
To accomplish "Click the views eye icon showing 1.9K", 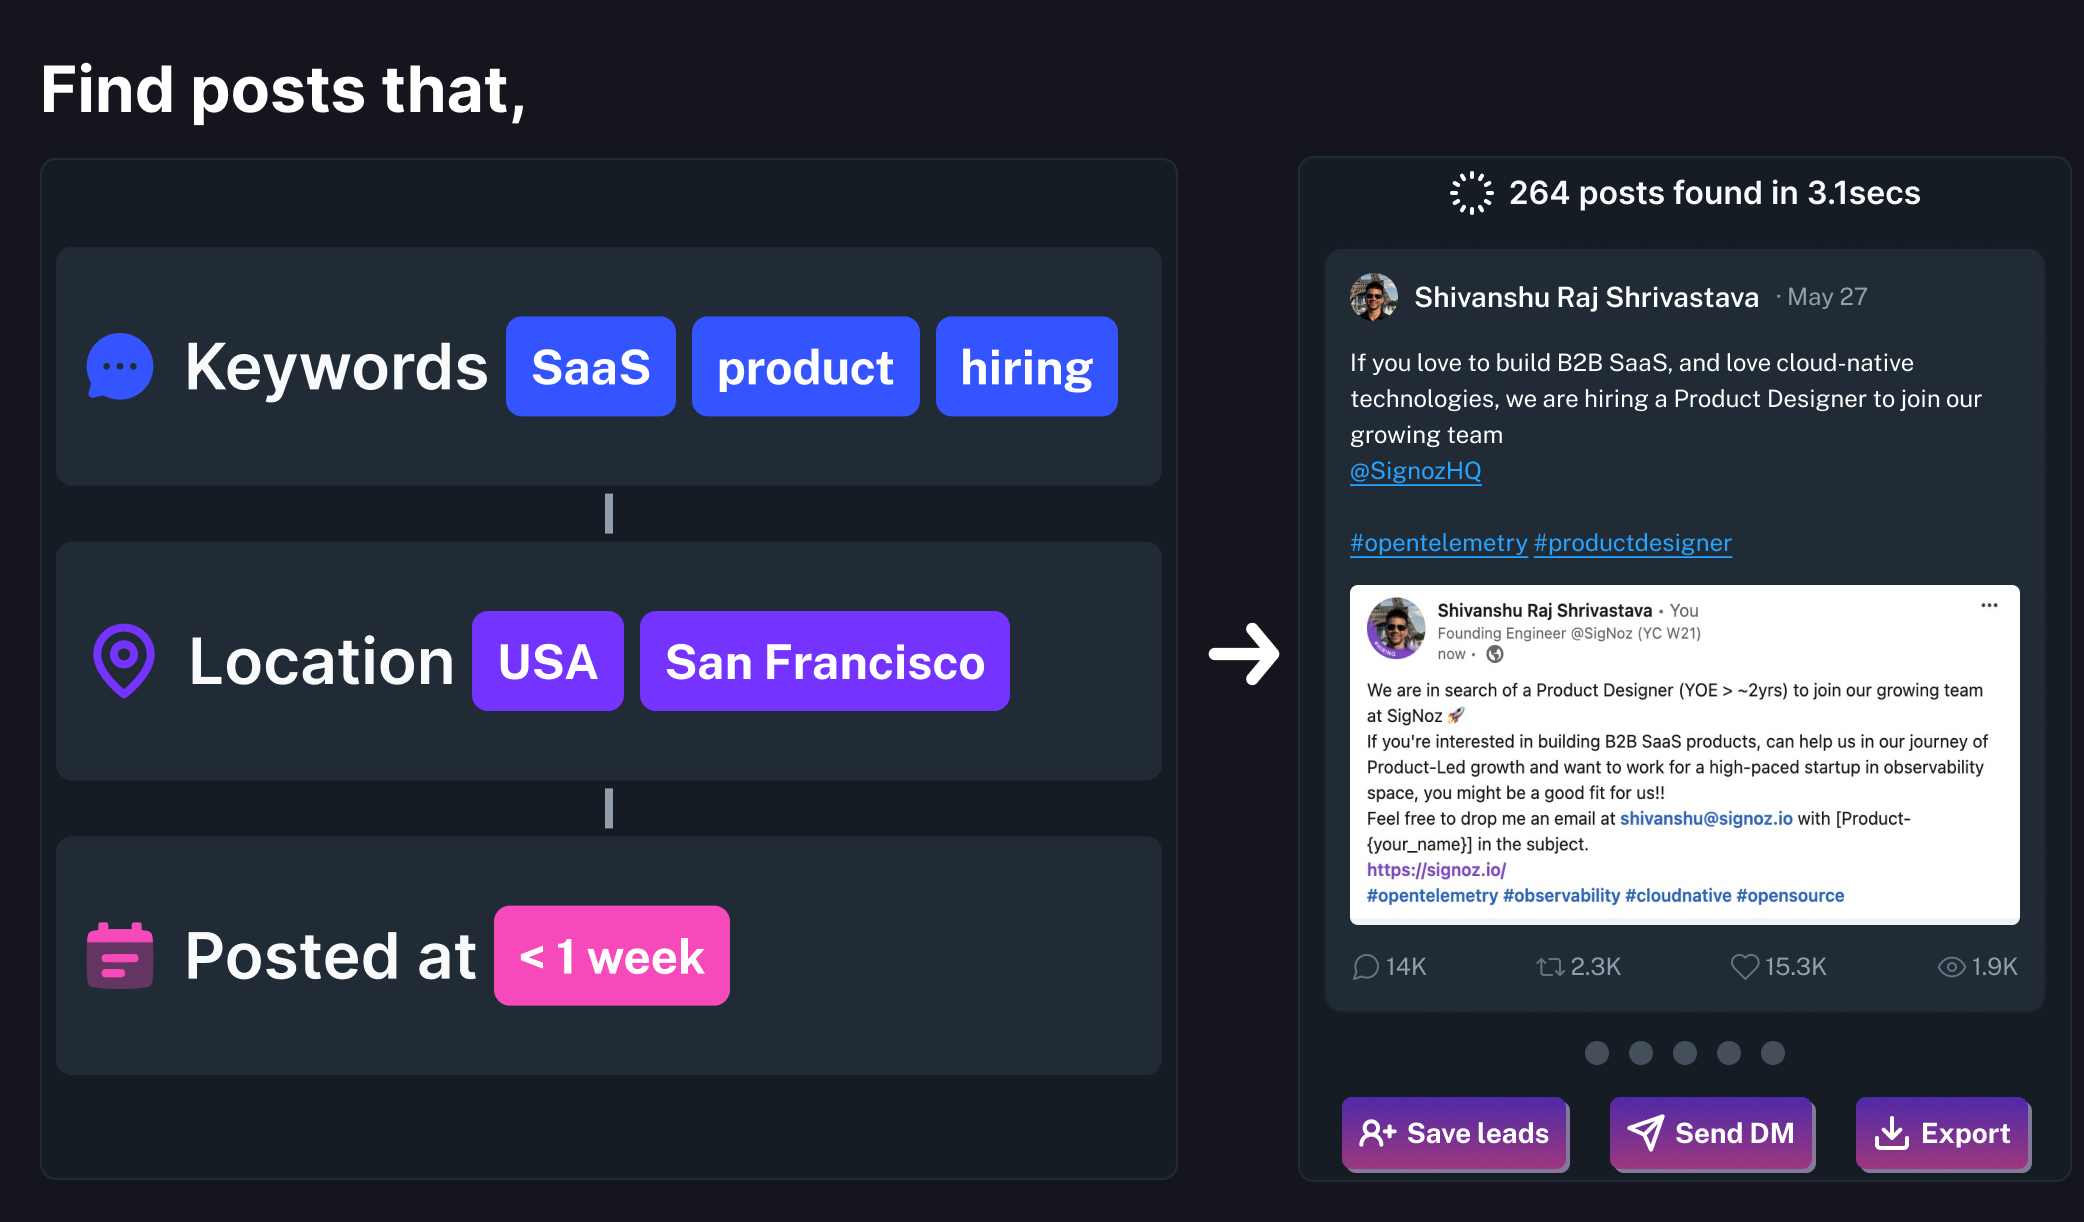I will [x=1951, y=967].
